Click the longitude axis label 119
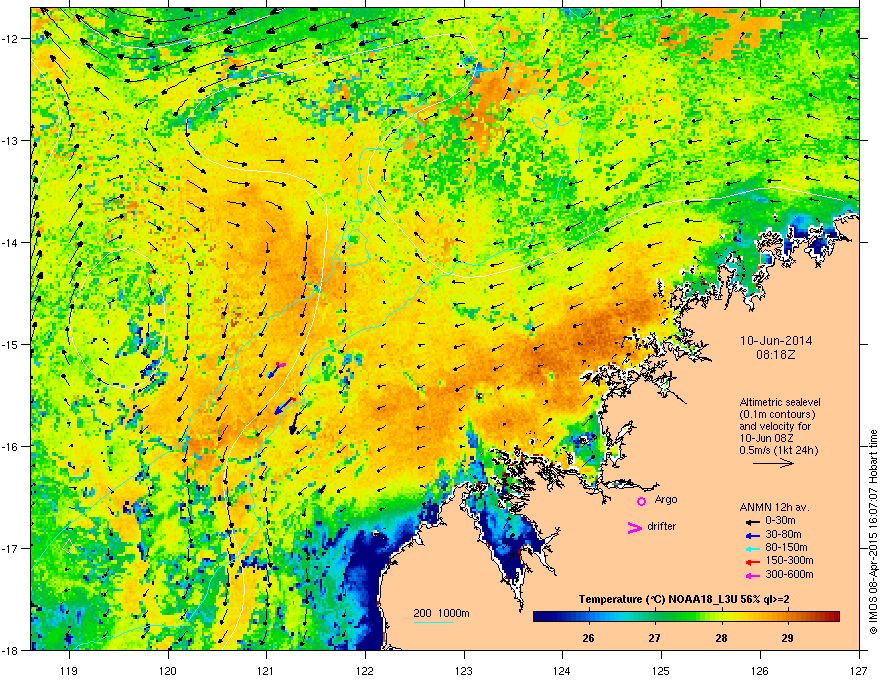The width and height of the screenshot is (880, 680). pyautogui.click(x=69, y=670)
